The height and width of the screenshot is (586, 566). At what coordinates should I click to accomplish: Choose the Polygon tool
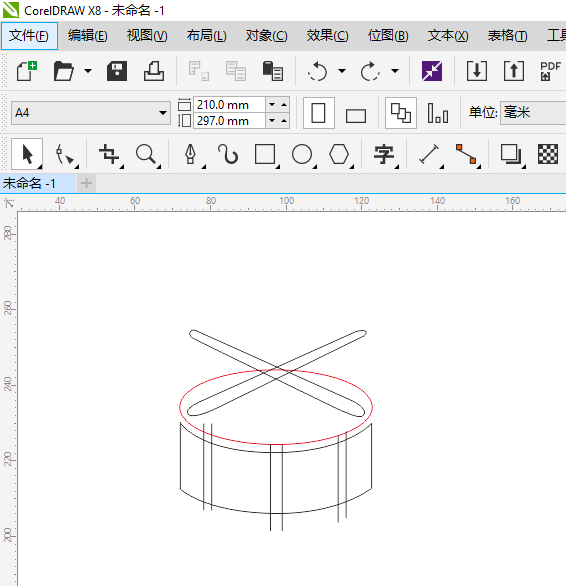(x=339, y=154)
